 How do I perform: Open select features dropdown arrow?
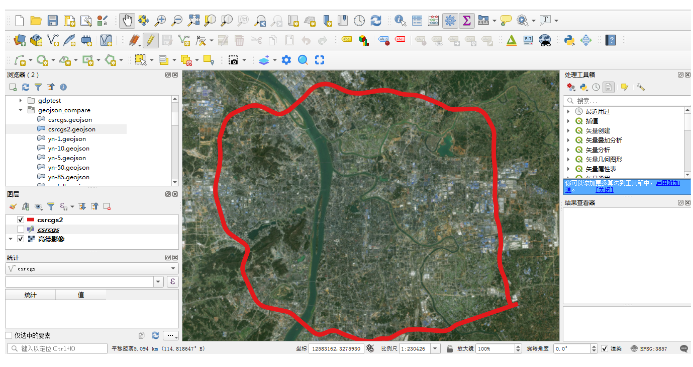pos(152,60)
